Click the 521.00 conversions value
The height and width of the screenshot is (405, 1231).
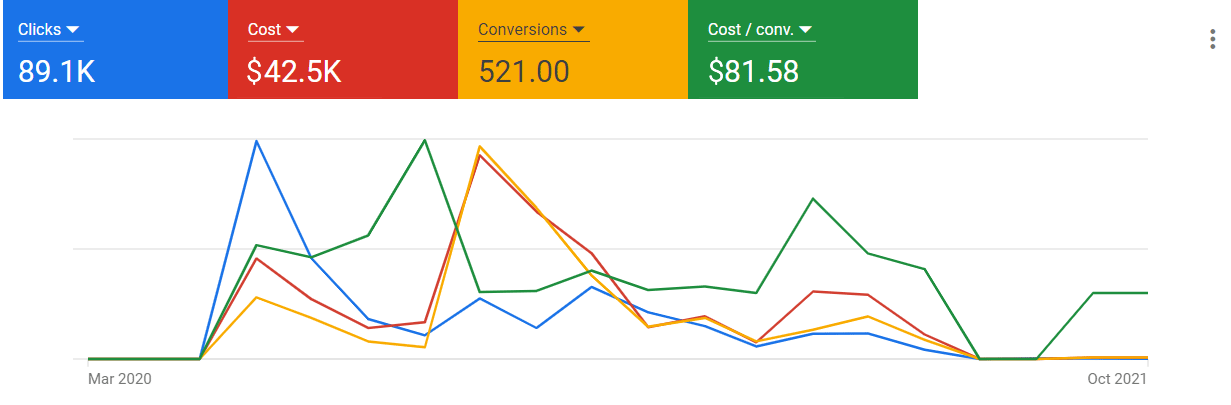524,72
